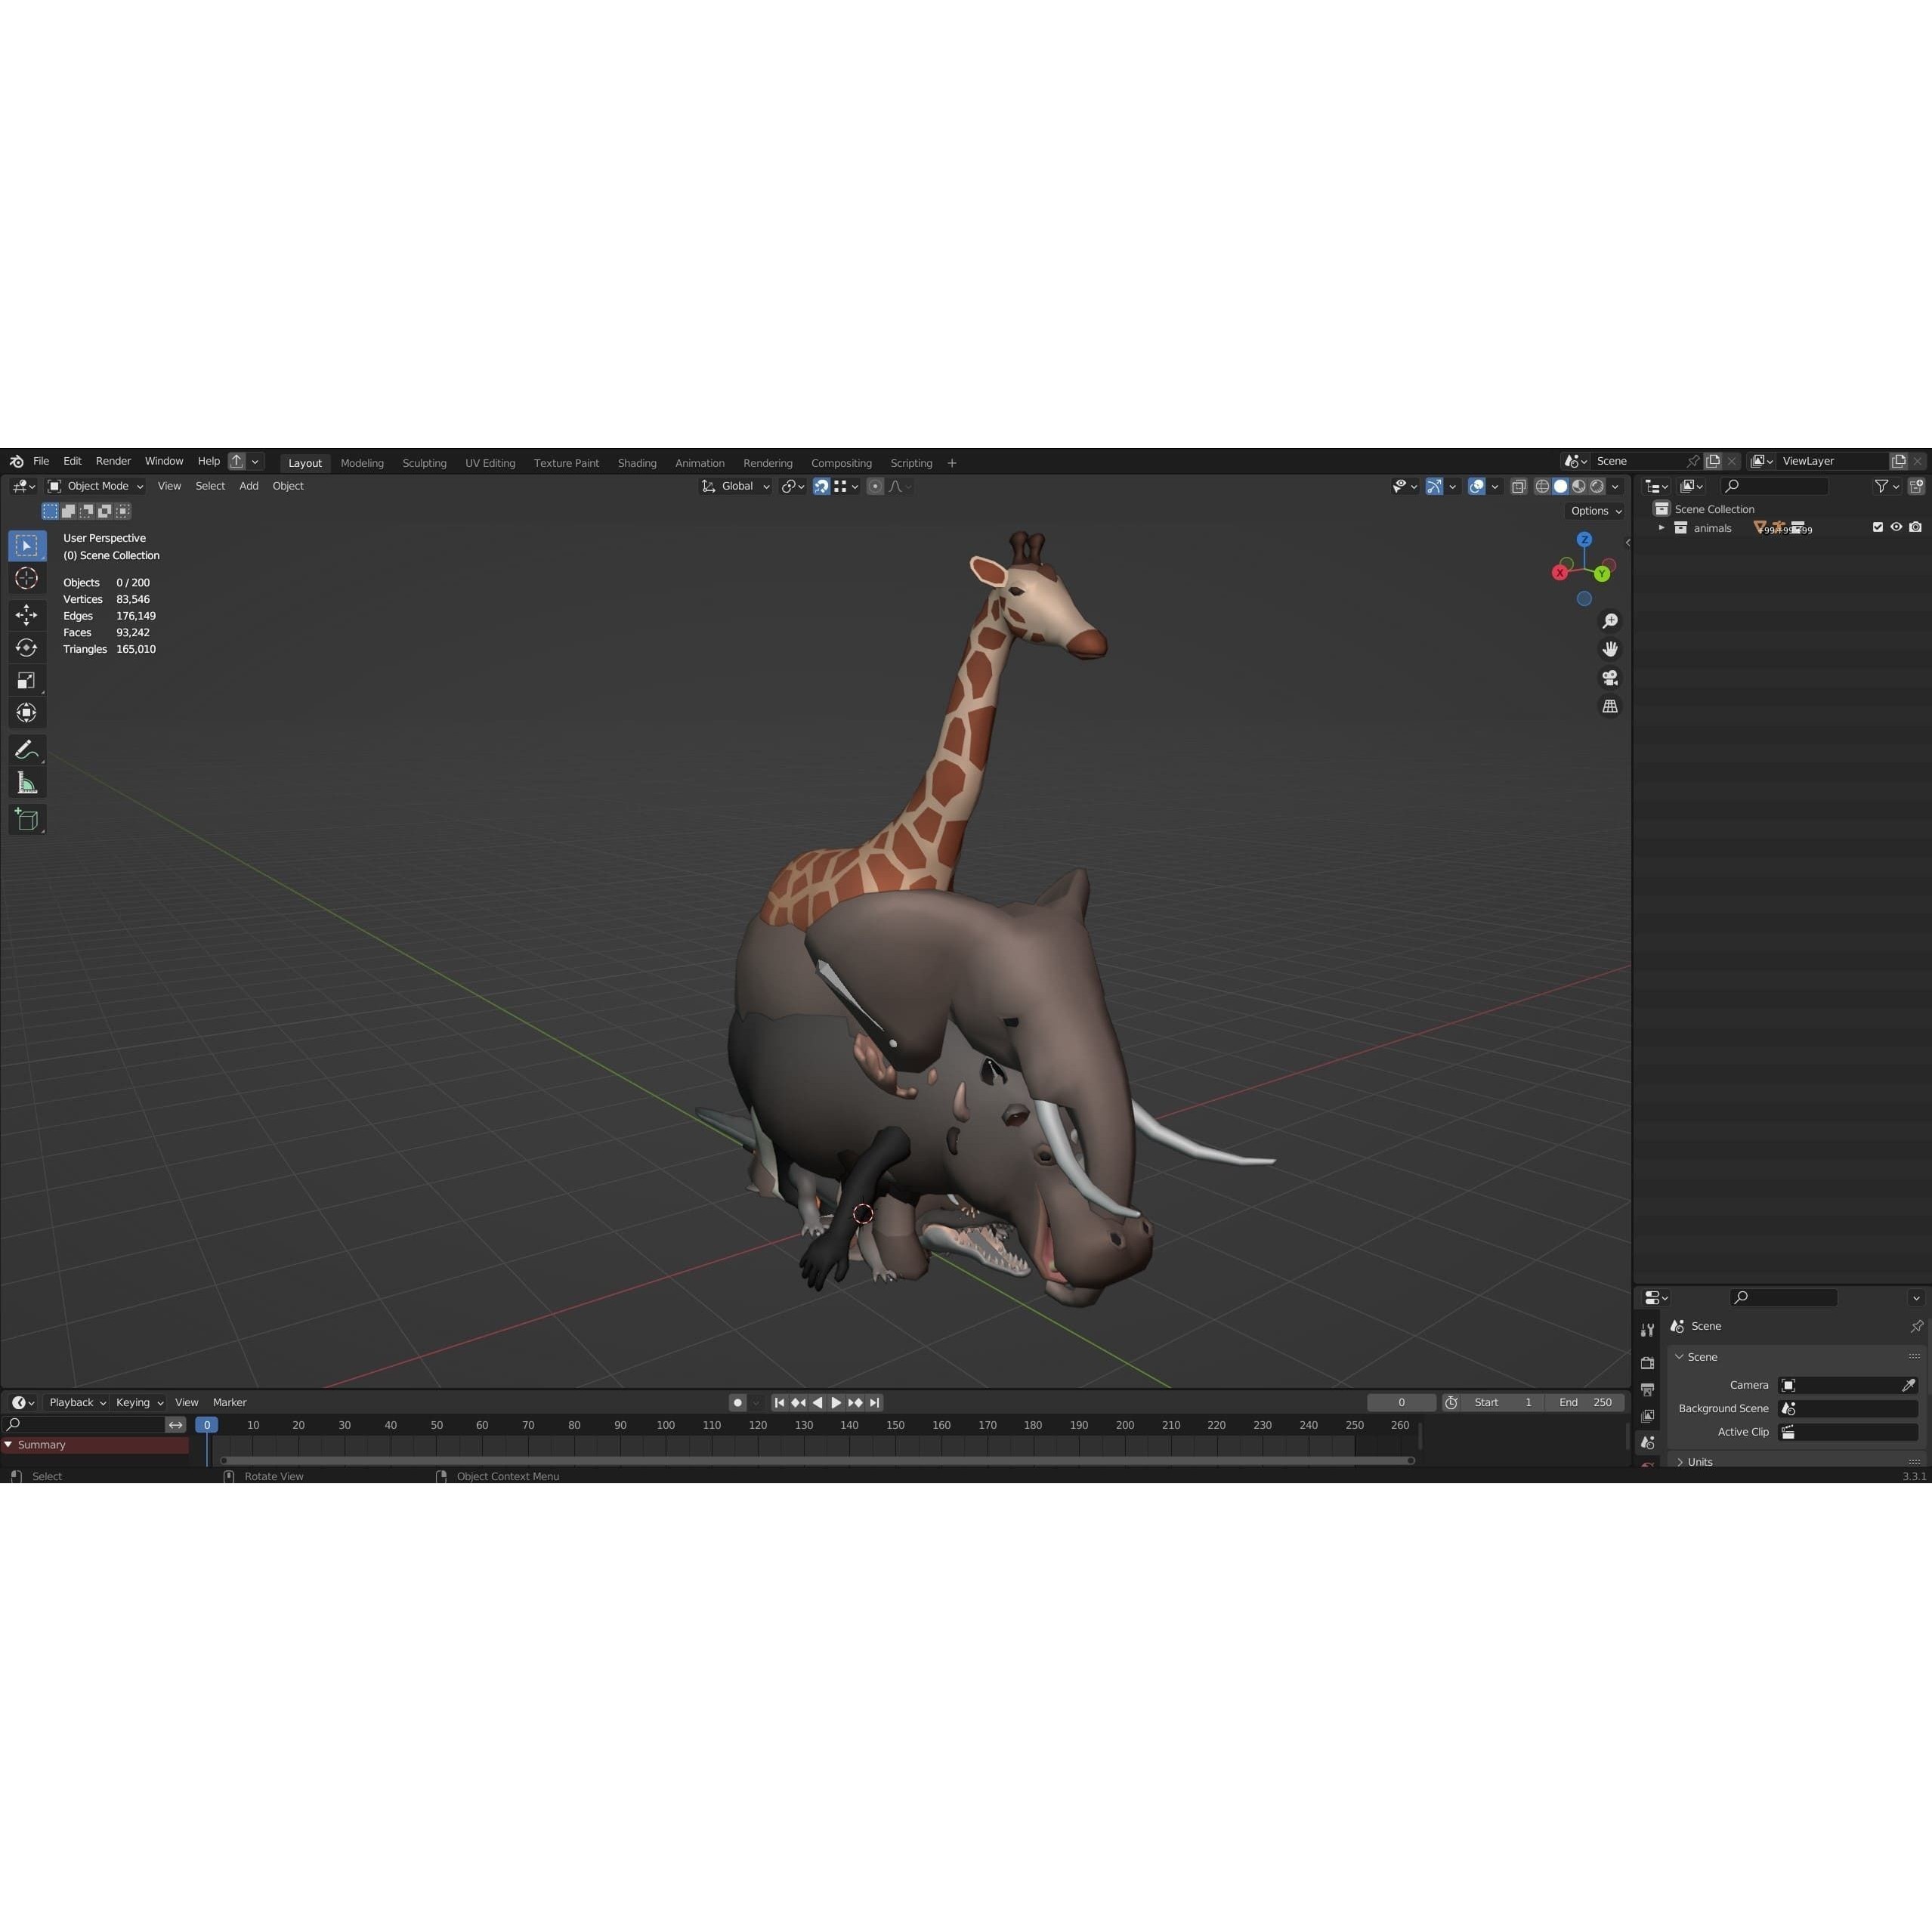1932x1932 pixels.
Task: Open the transform orientation Global dropdown
Action: coord(737,486)
